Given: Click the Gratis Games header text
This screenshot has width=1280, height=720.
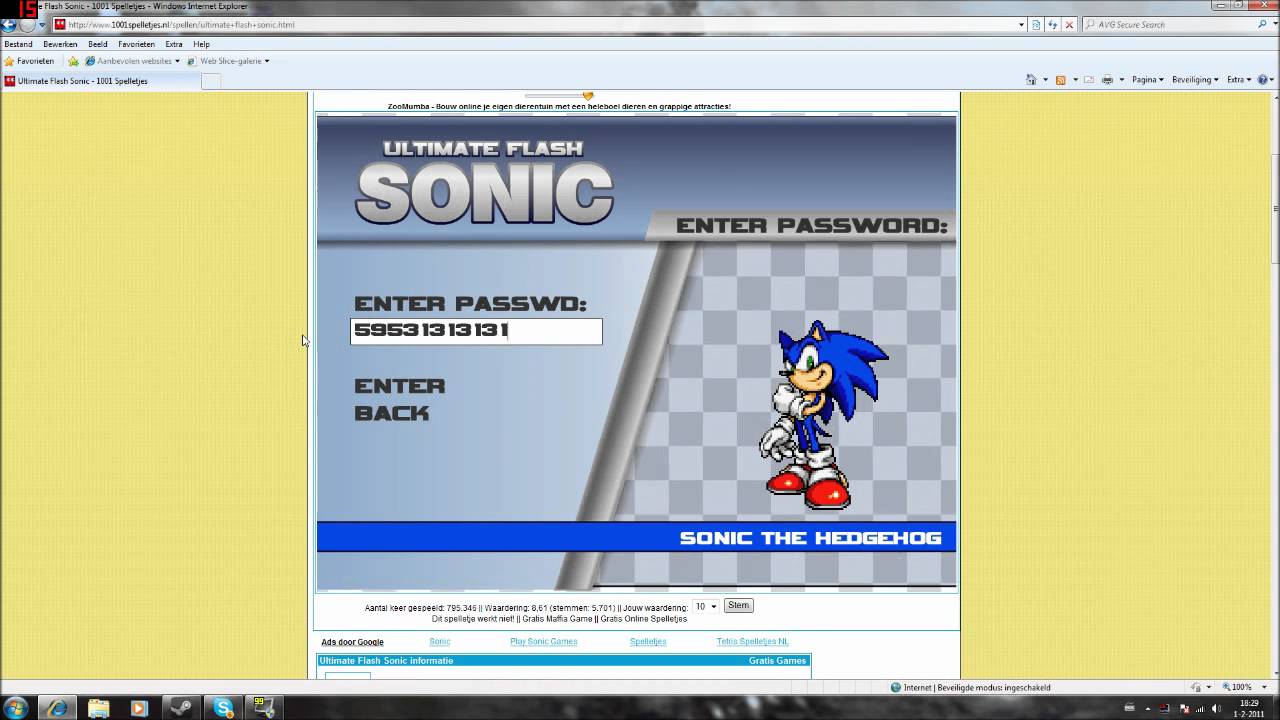Looking at the screenshot, I should [777, 661].
